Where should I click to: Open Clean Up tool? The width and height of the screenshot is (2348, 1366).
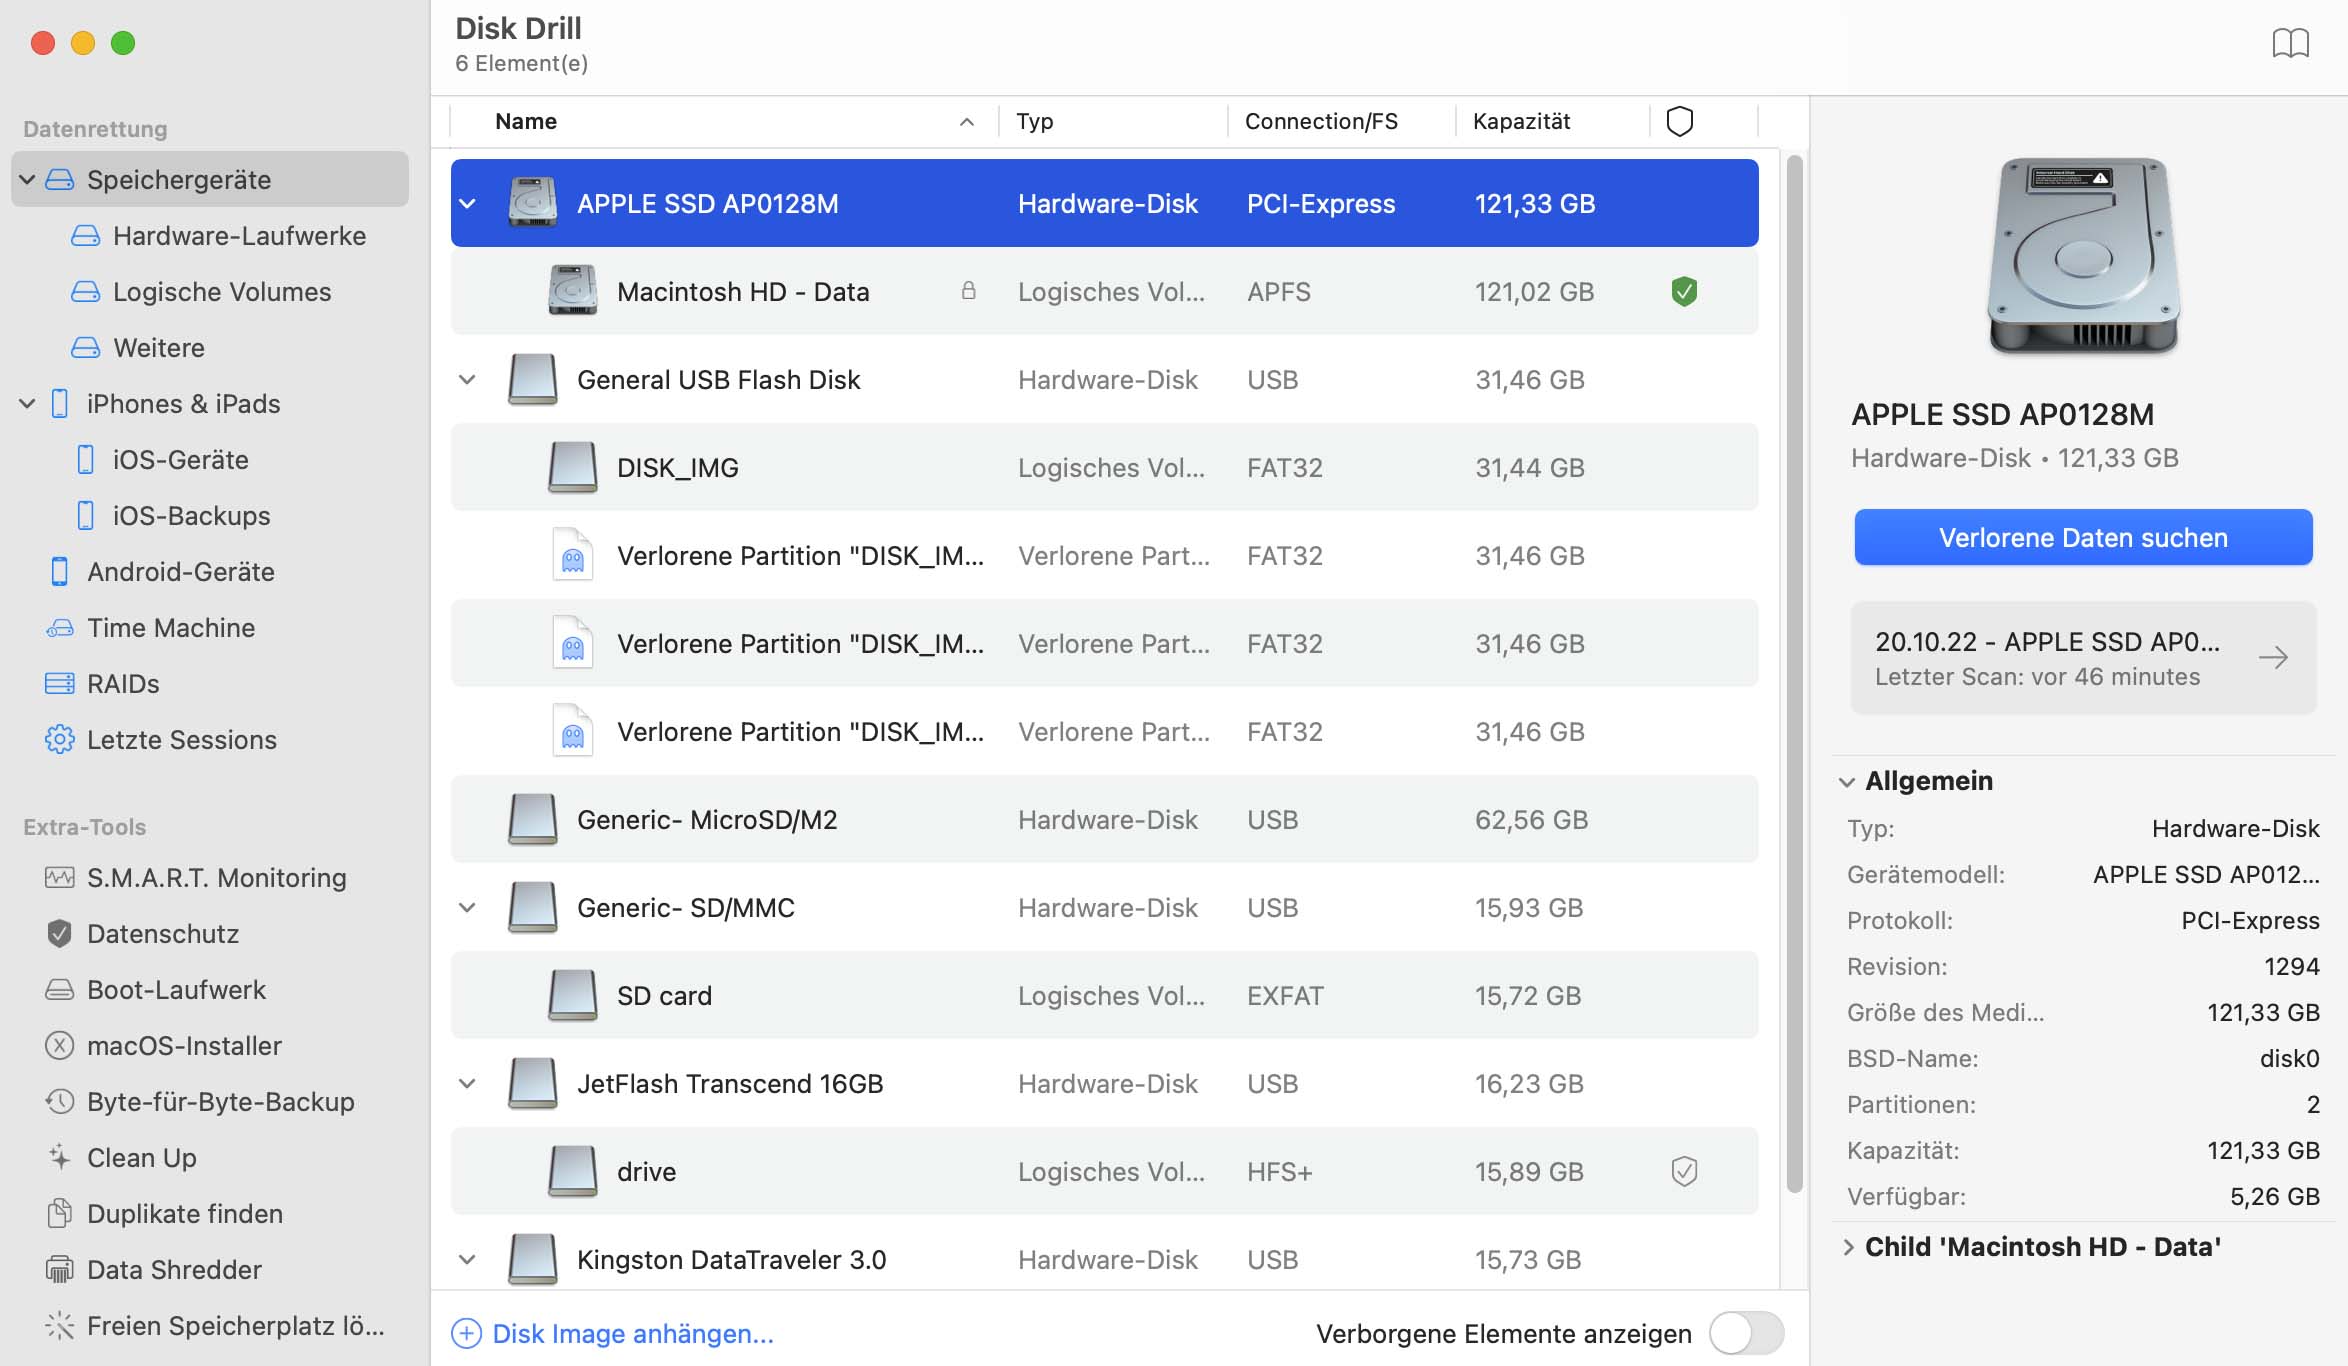pyautogui.click(x=121, y=1157)
